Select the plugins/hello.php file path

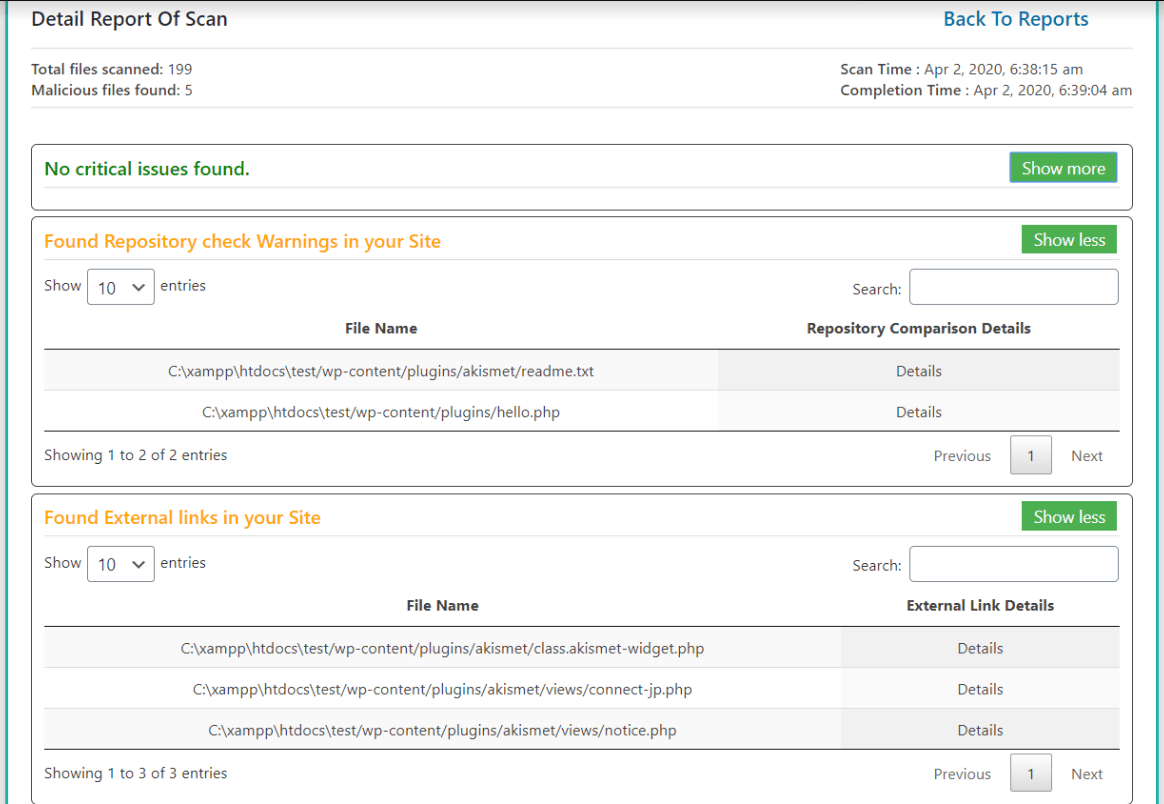coord(381,412)
